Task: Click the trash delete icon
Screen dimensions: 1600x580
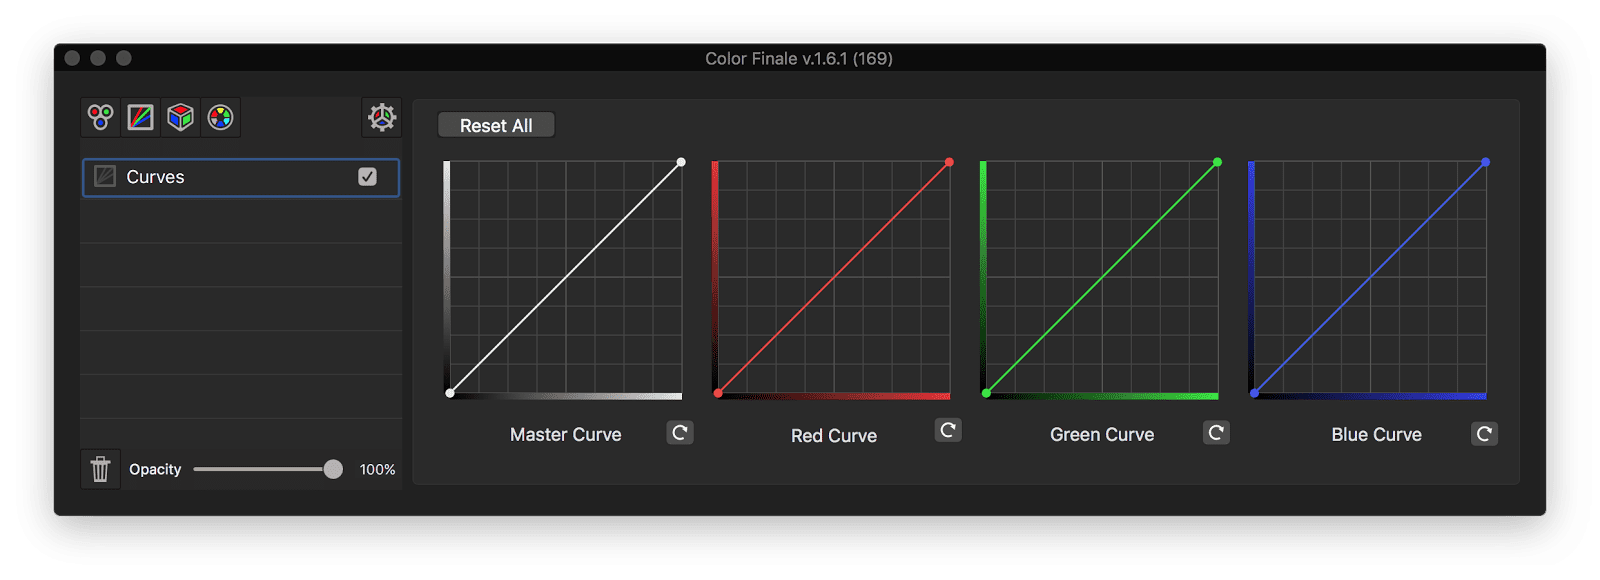Action: pos(99,468)
